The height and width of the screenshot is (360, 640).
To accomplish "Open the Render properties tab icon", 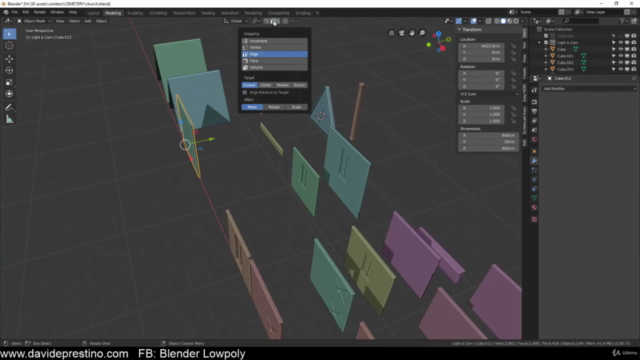I will click(534, 102).
